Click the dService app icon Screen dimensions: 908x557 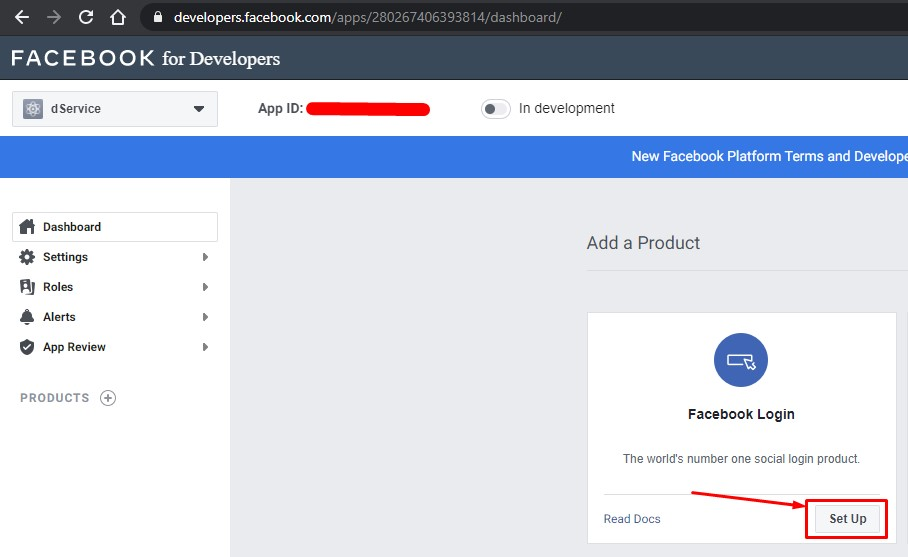point(33,109)
